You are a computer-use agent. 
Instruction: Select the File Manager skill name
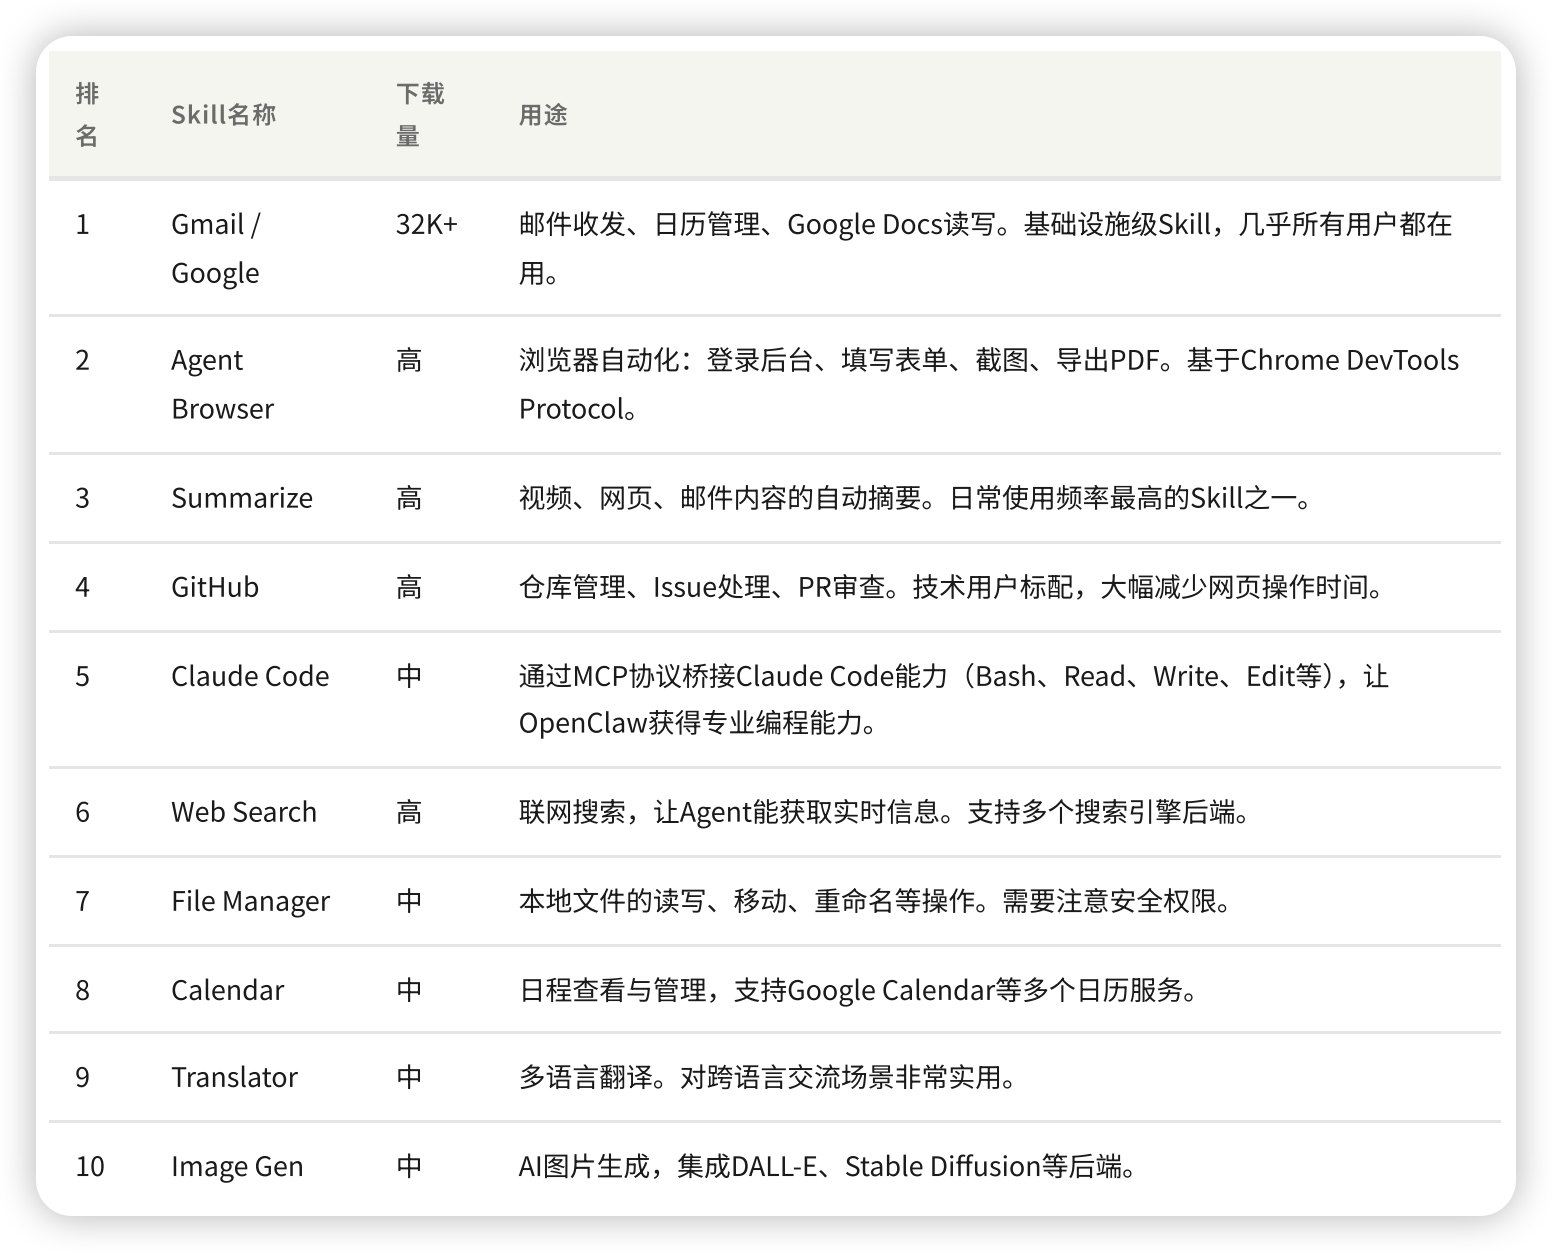click(250, 901)
